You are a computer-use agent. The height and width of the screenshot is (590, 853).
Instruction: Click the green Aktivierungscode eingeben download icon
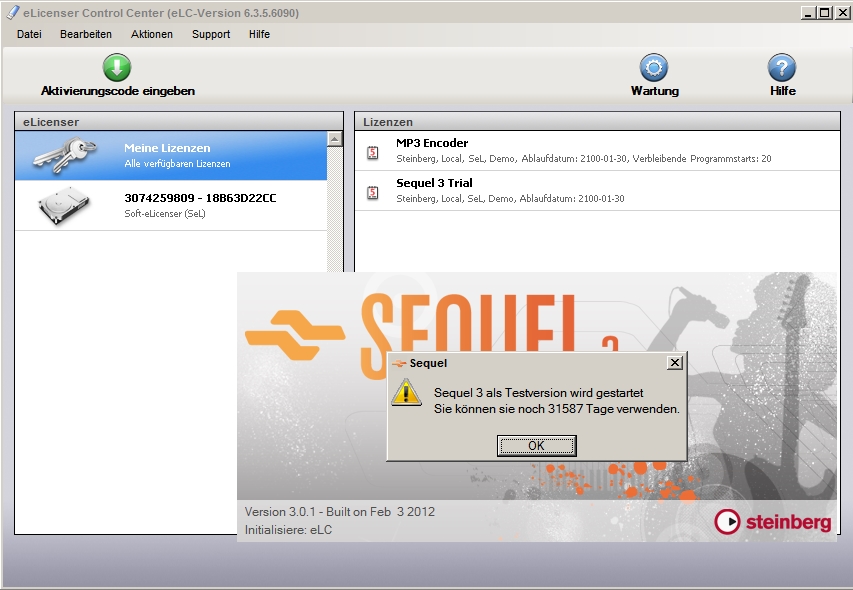coord(117,67)
